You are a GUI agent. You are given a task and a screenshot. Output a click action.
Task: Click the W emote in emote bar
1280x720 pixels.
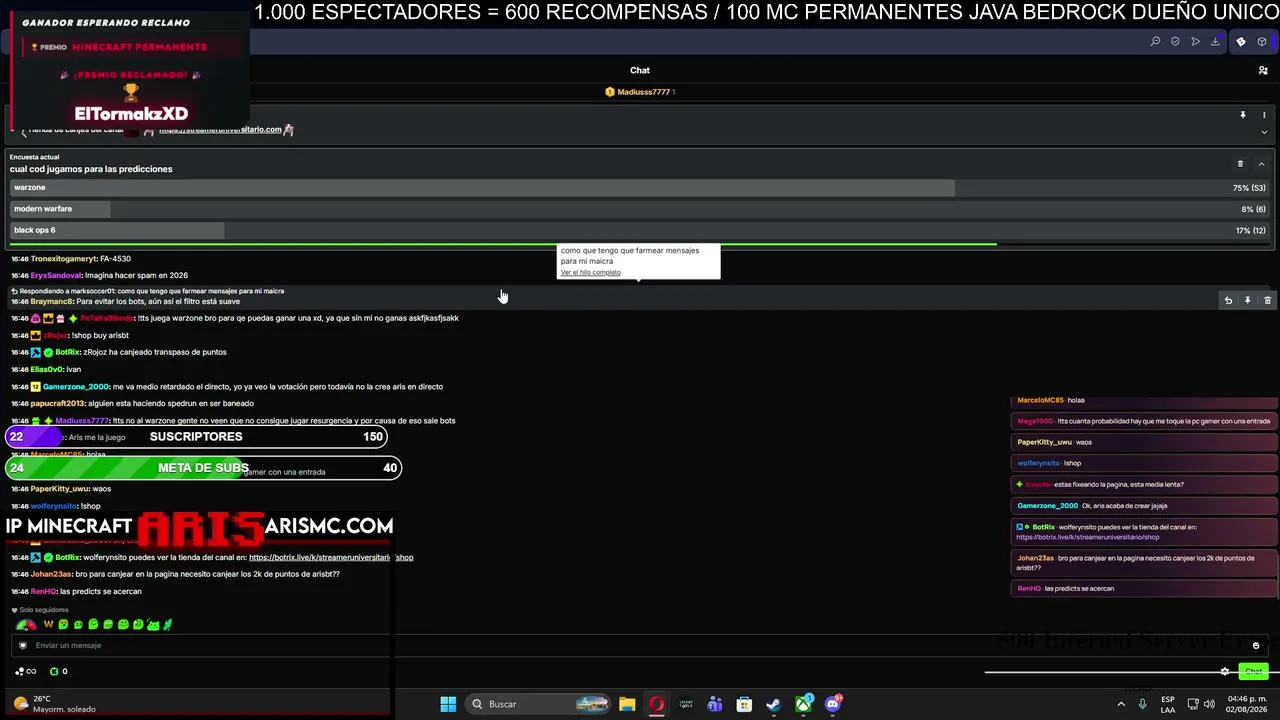click(x=48, y=624)
